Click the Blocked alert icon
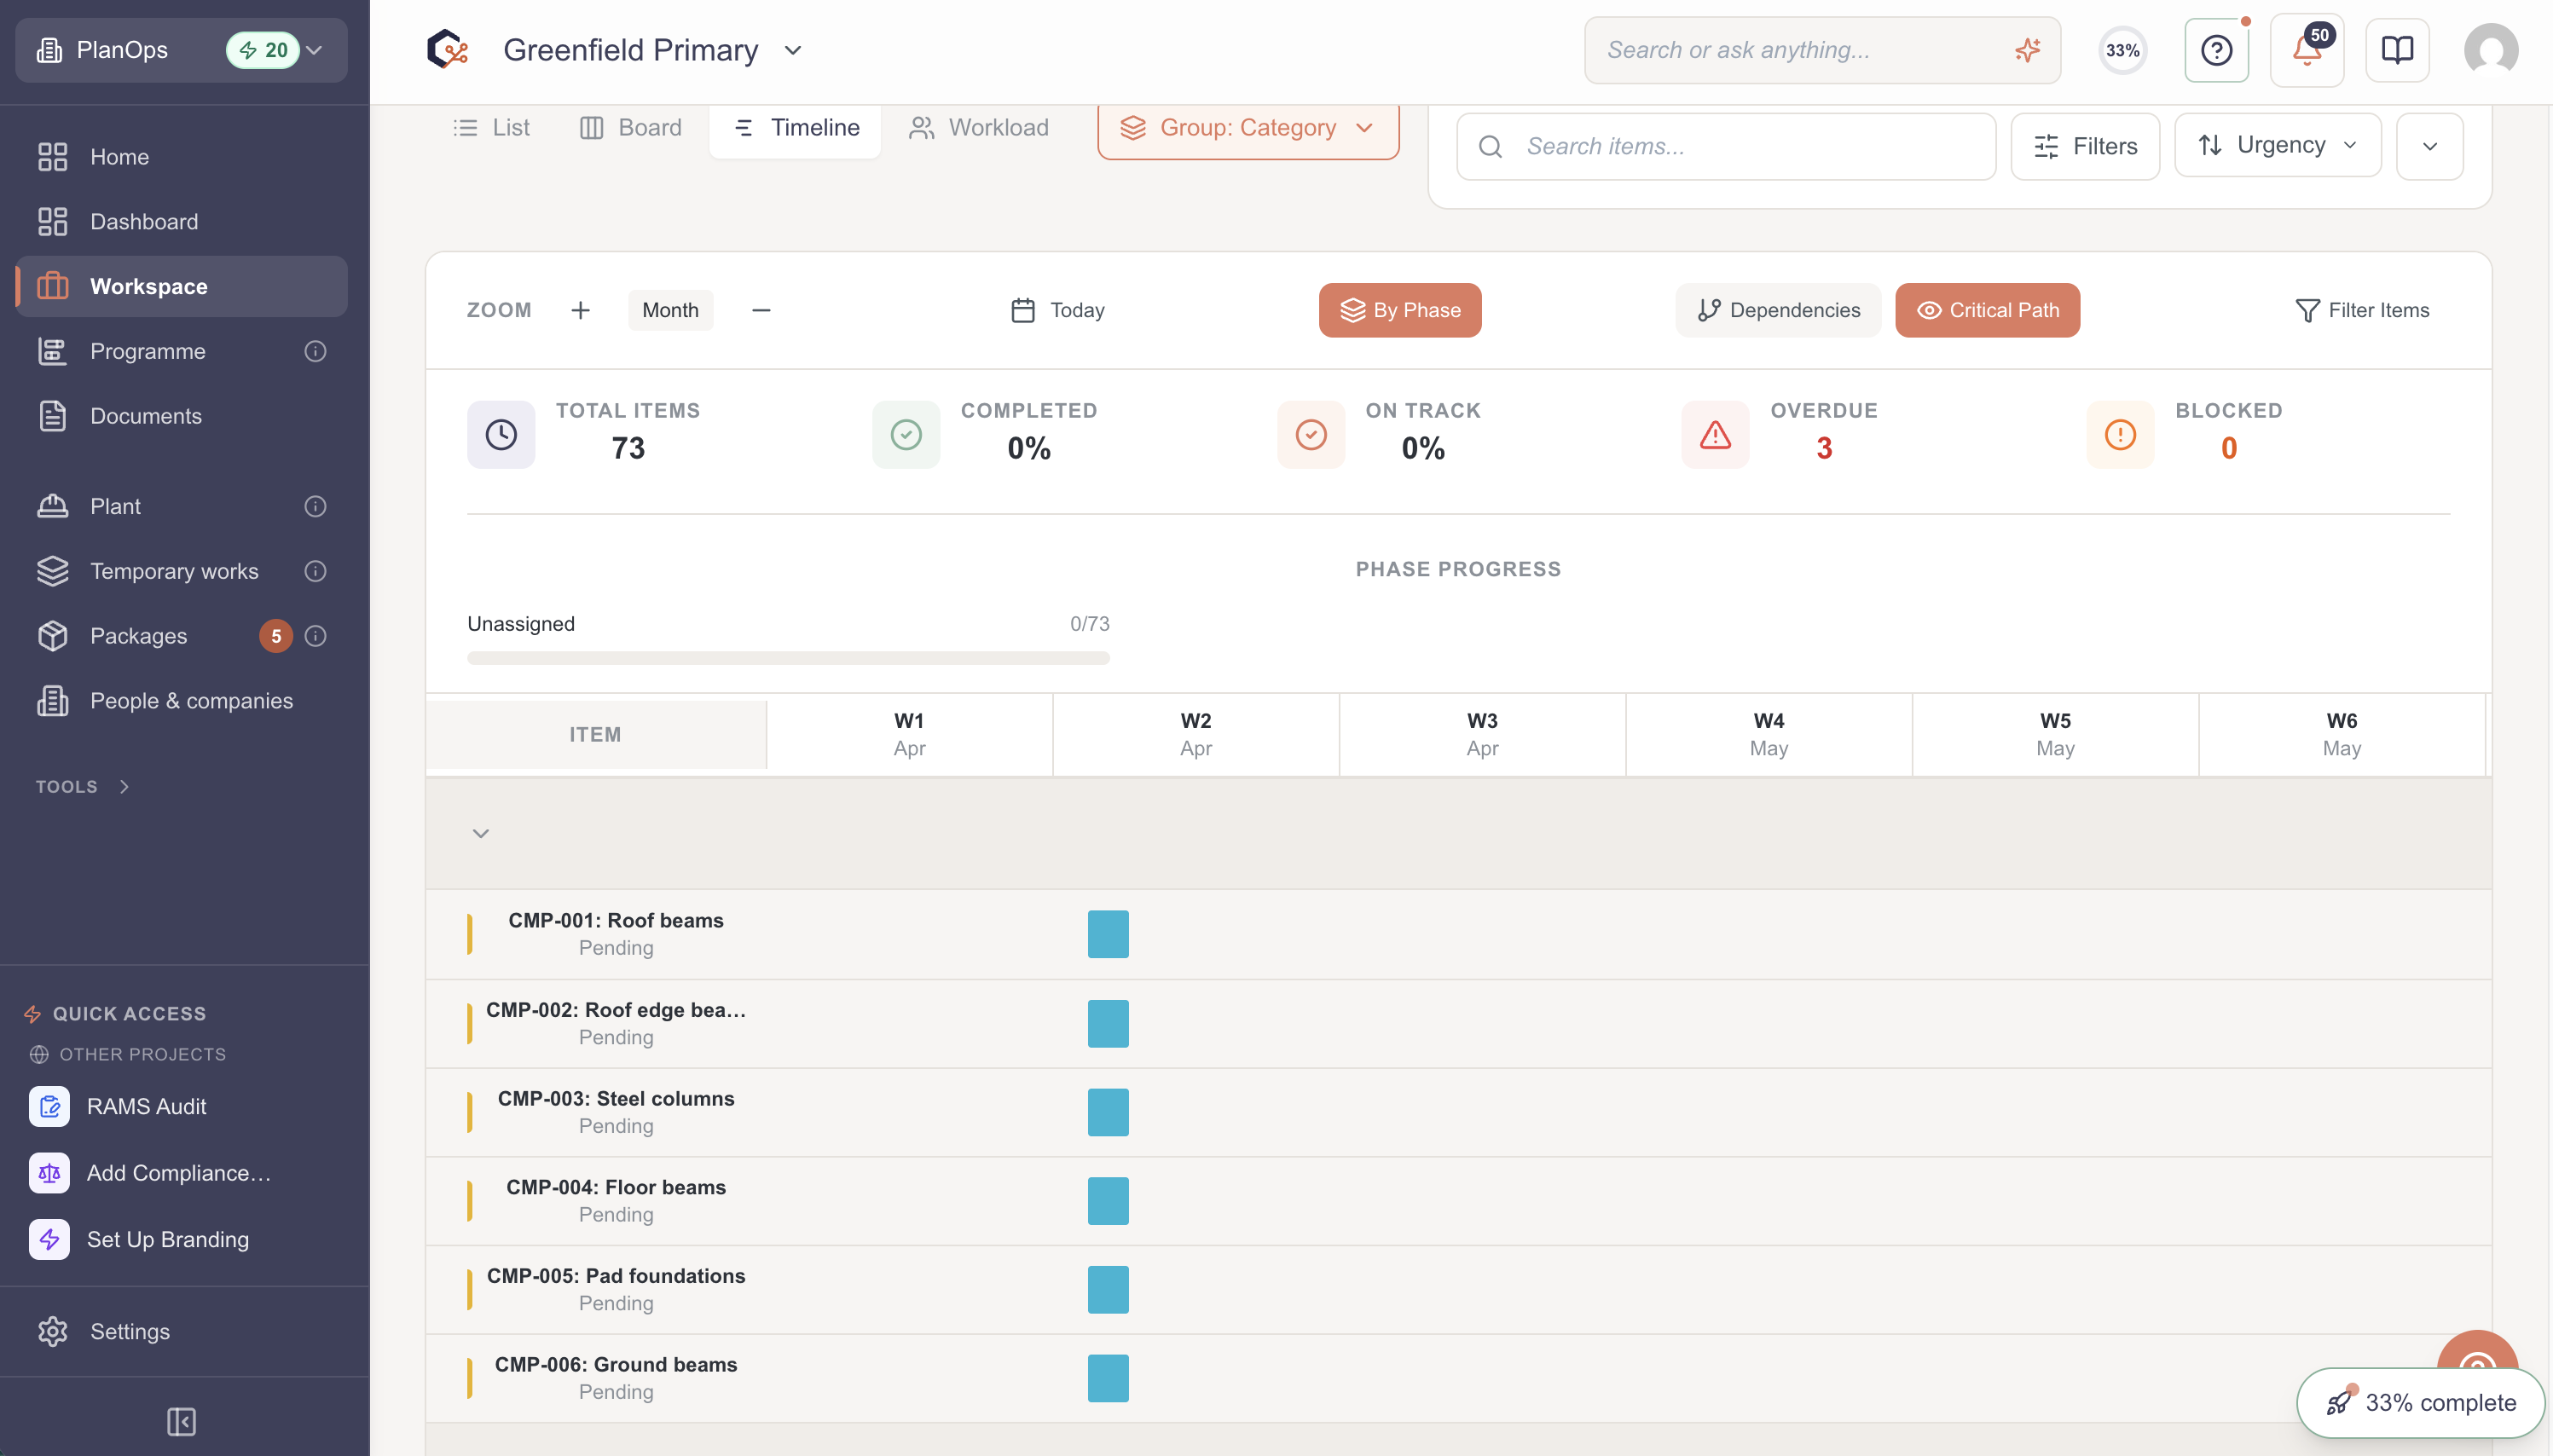 (2120, 434)
